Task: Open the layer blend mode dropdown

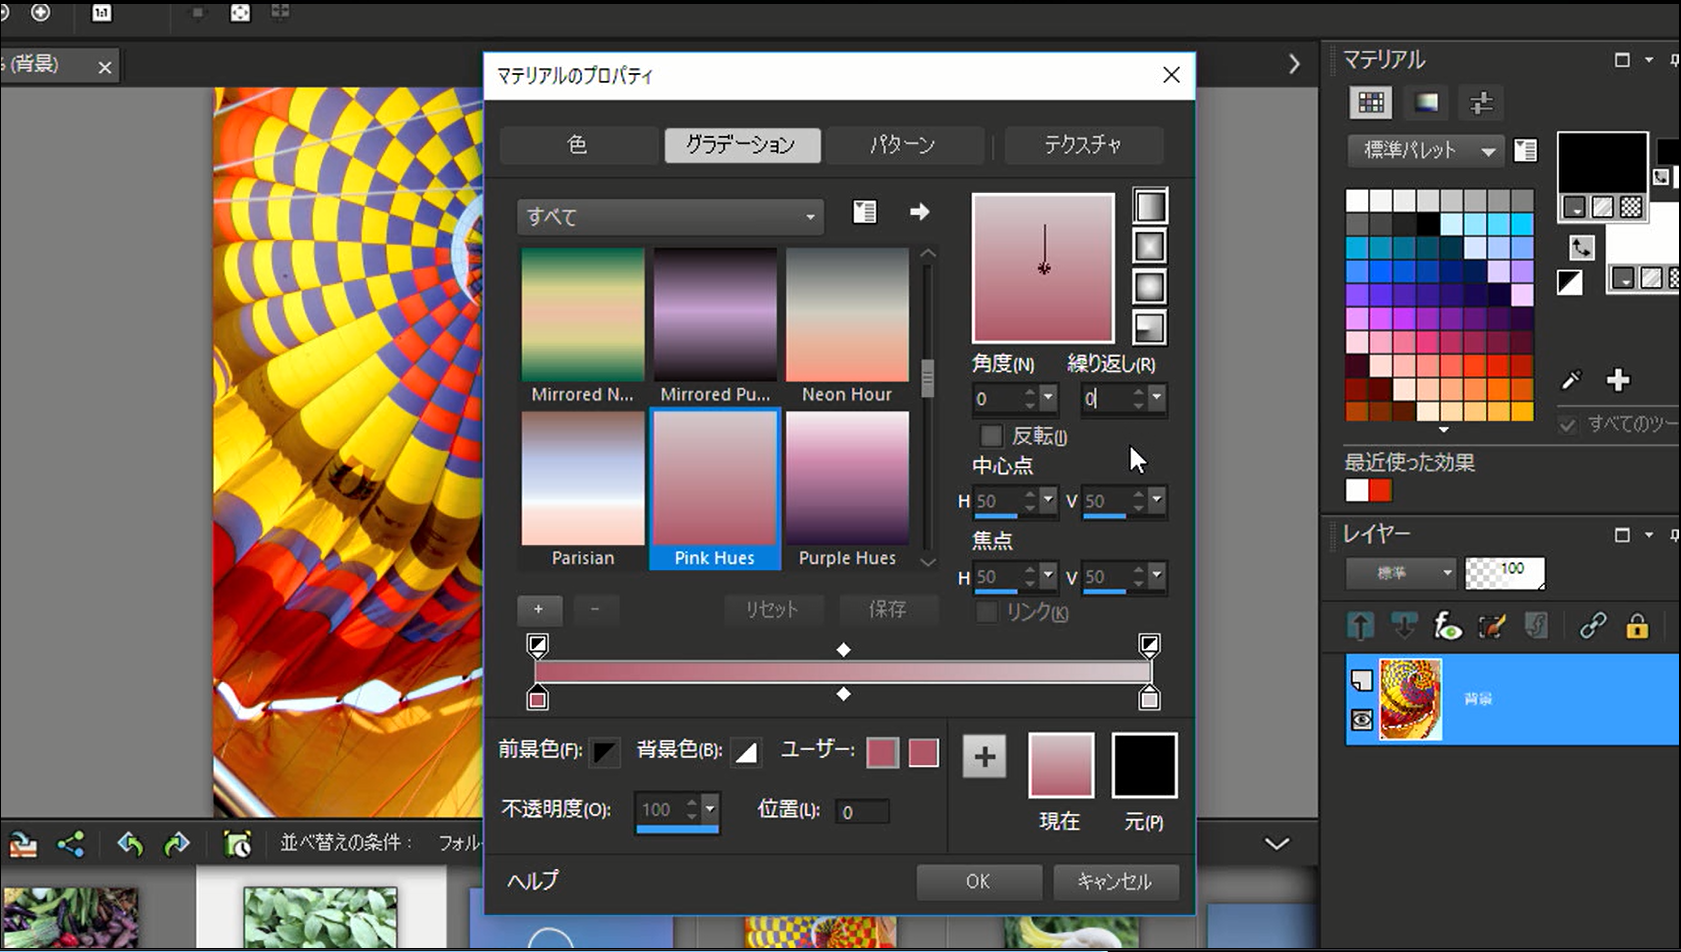Action: pos(1400,573)
